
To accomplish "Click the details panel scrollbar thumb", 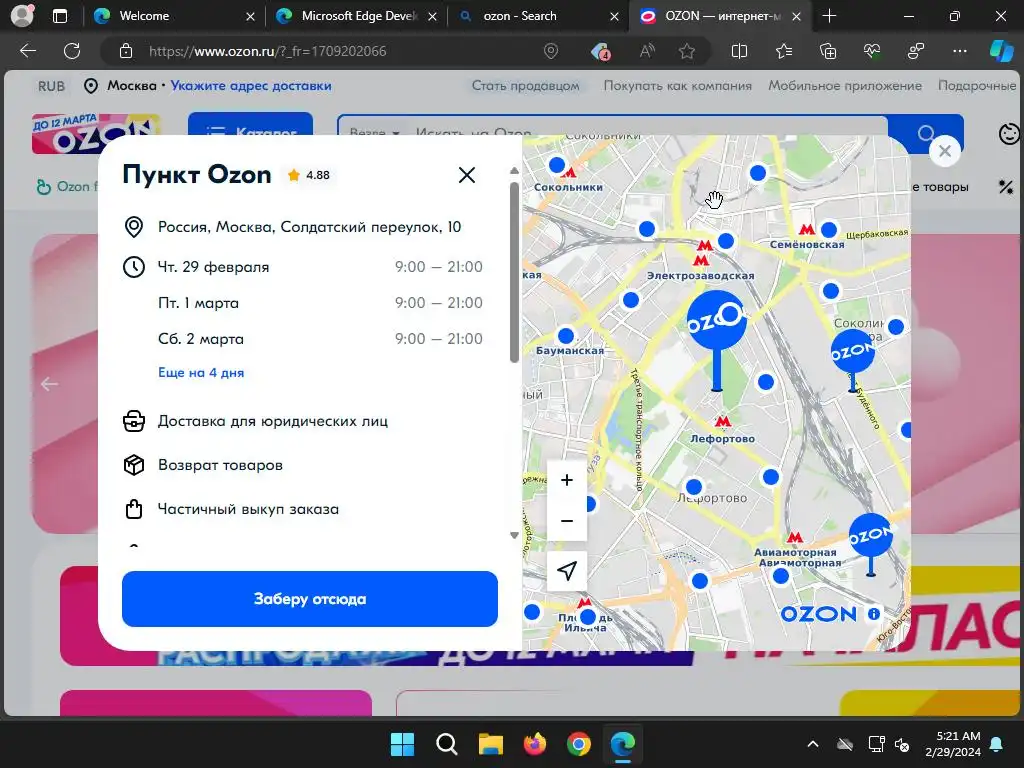I will [x=514, y=272].
